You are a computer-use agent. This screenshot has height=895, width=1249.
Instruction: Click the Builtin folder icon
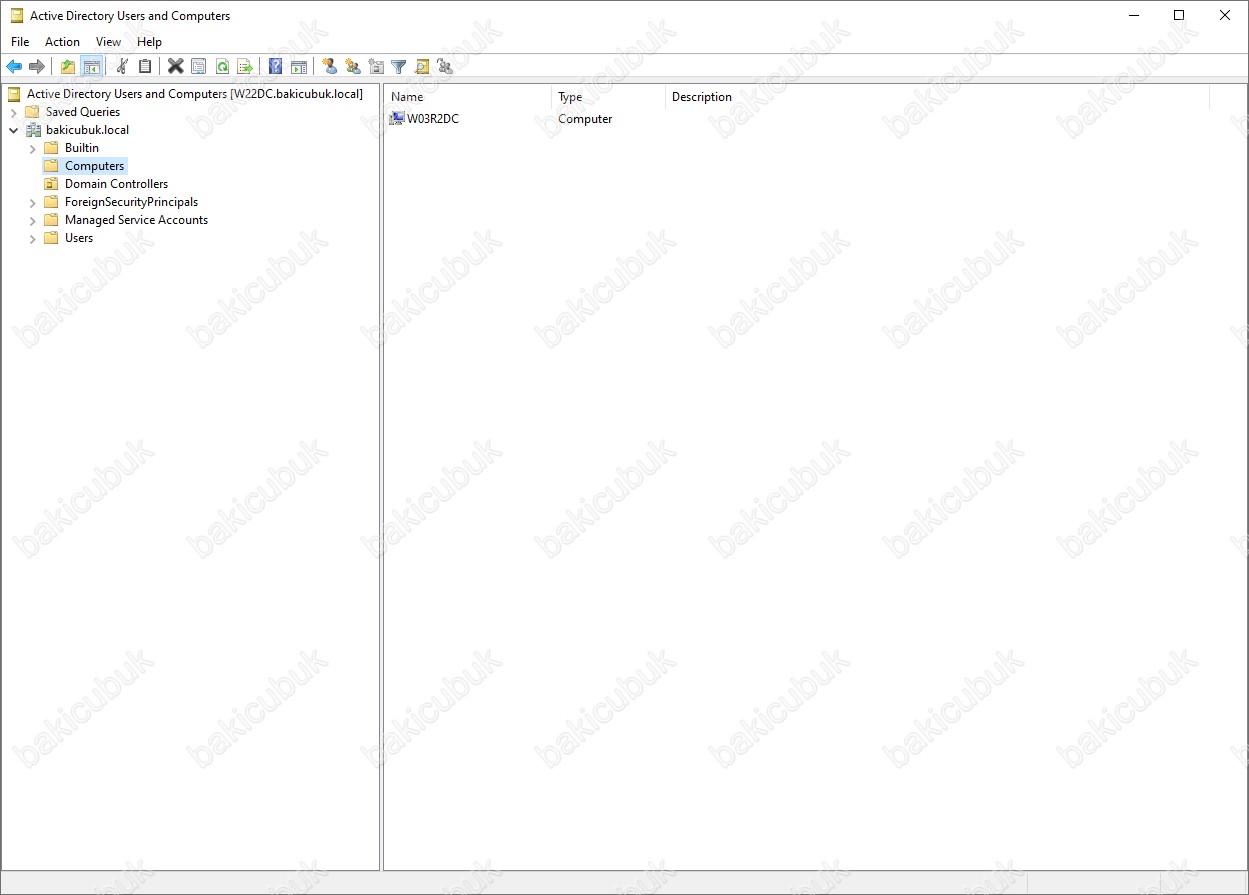point(51,148)
